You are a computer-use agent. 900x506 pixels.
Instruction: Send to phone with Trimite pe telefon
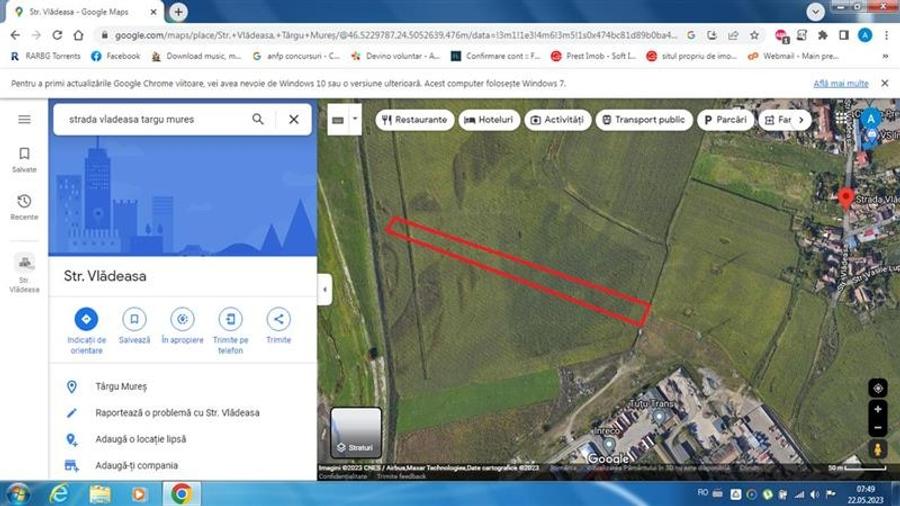coord(230,330)
